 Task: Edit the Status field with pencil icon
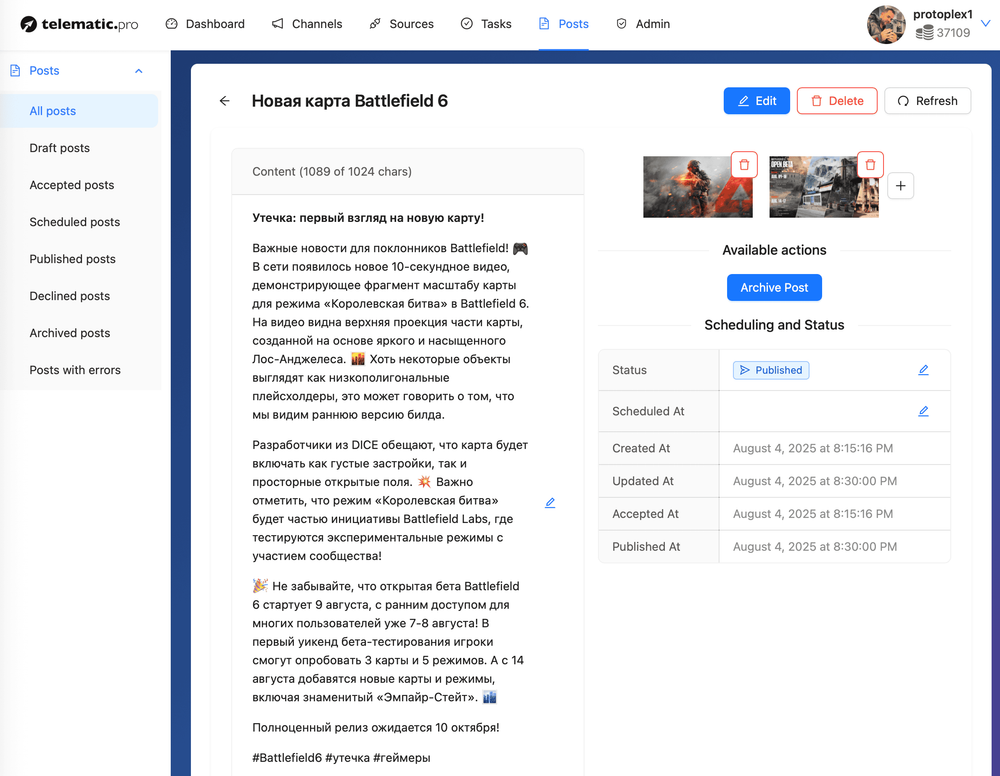923,370
